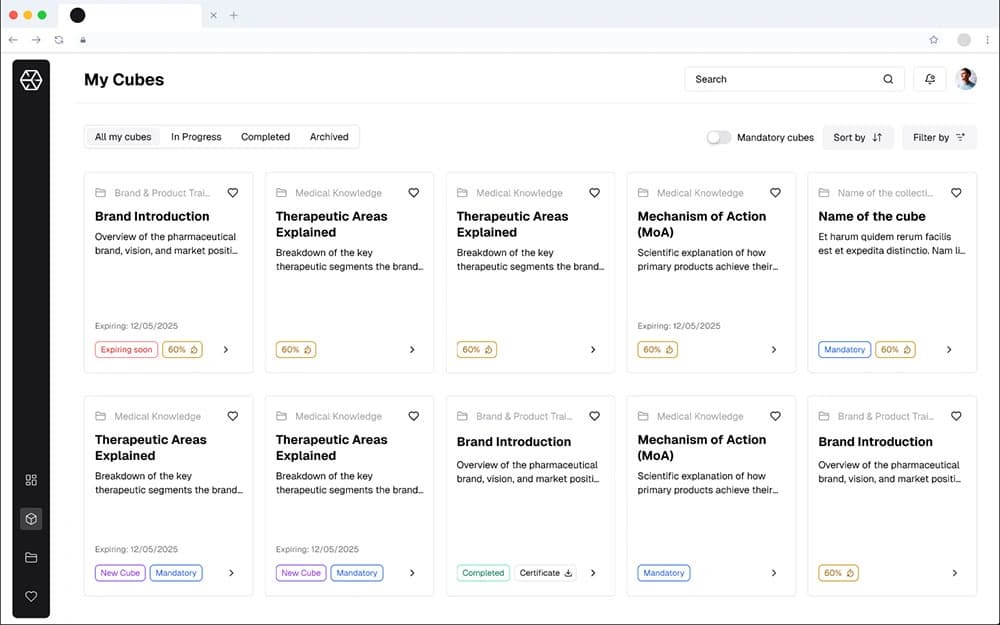Download the certificate for Brand Introduction

coord(545,572)
